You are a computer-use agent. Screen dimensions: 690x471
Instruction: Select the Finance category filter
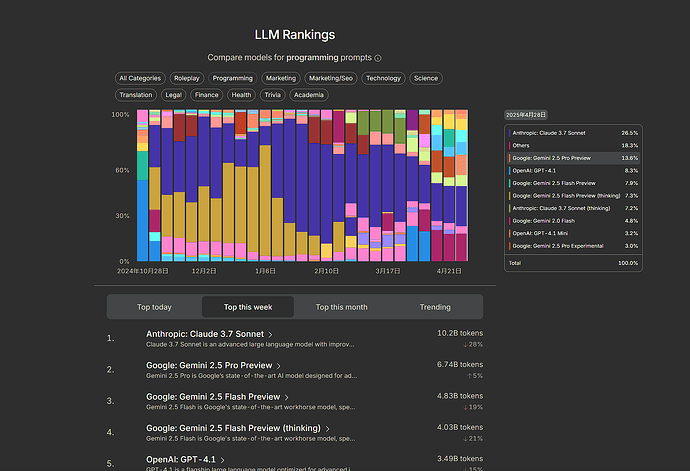click(206, 95)
